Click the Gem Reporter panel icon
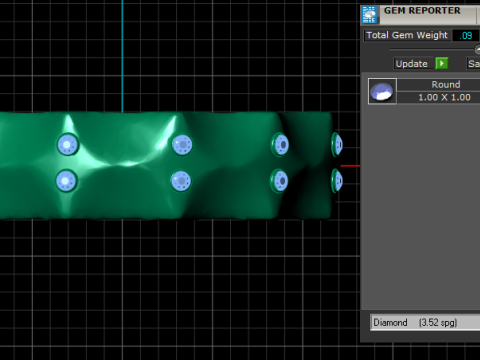Viewport: 480px width, 360px height. click(x=370, y=15)
